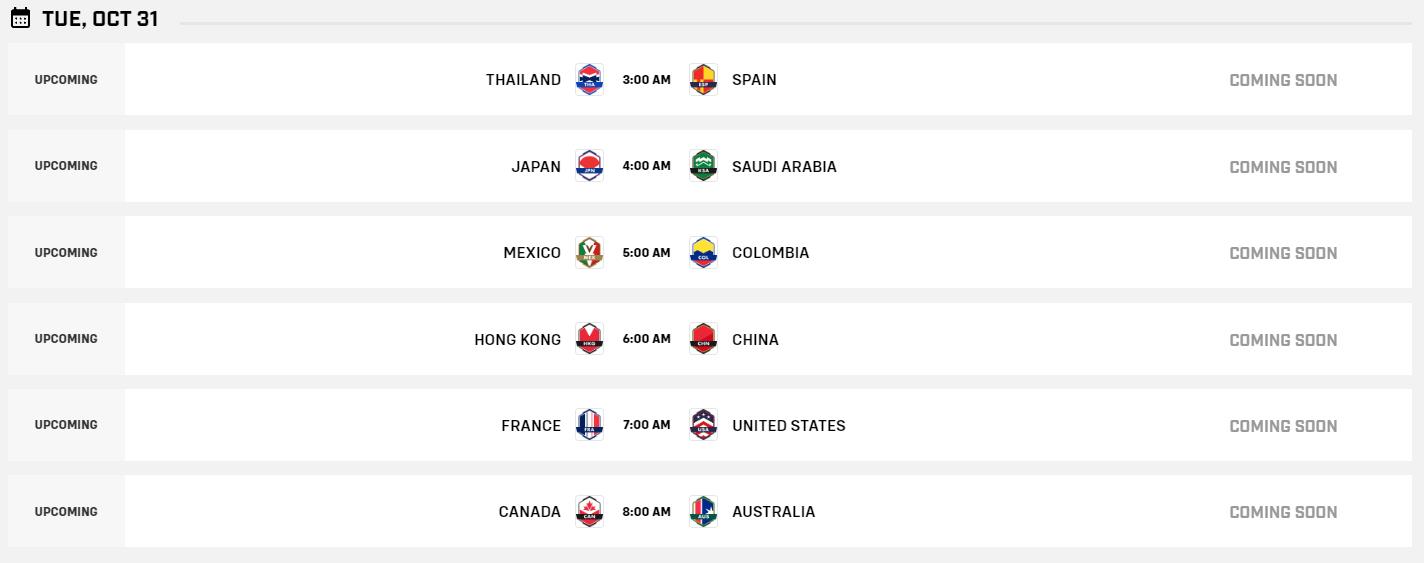Select the 5:00 AM Mexico–Colombia match time
1424x563 pixels.
point(646,253)
